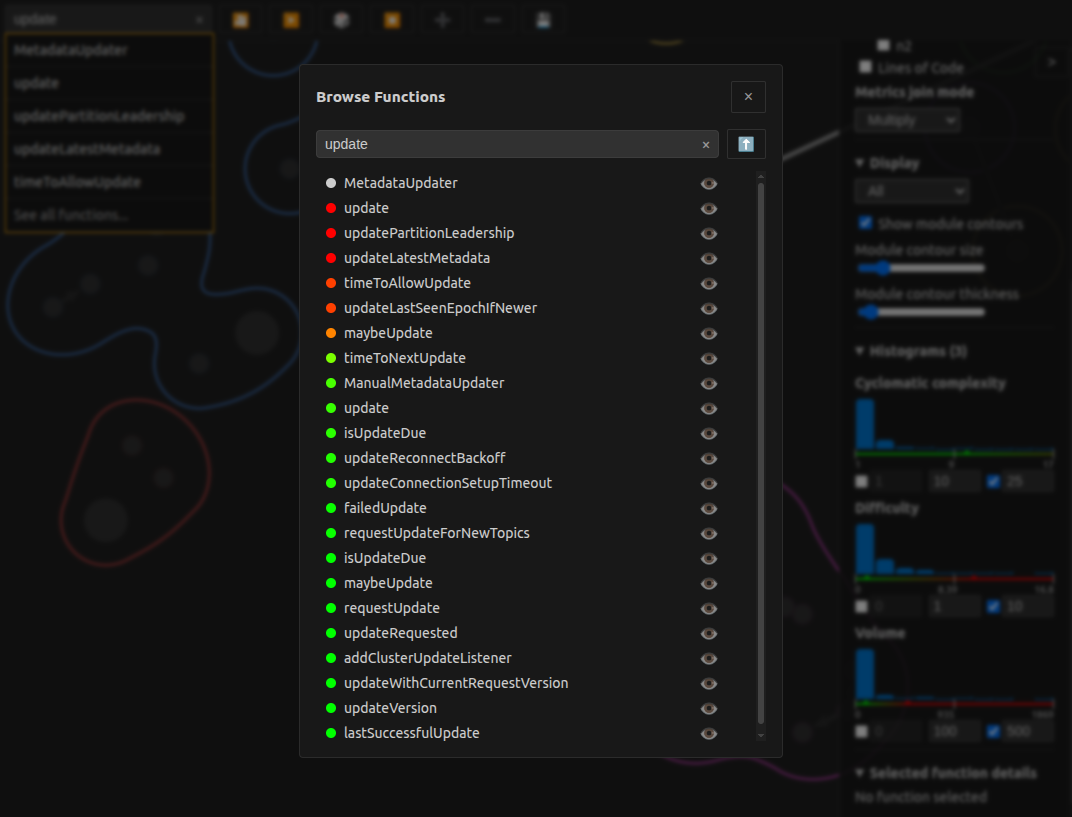Enable the Show module contours checkbox
This screenshot has height=817, width=1072.
tap(865, 223)
